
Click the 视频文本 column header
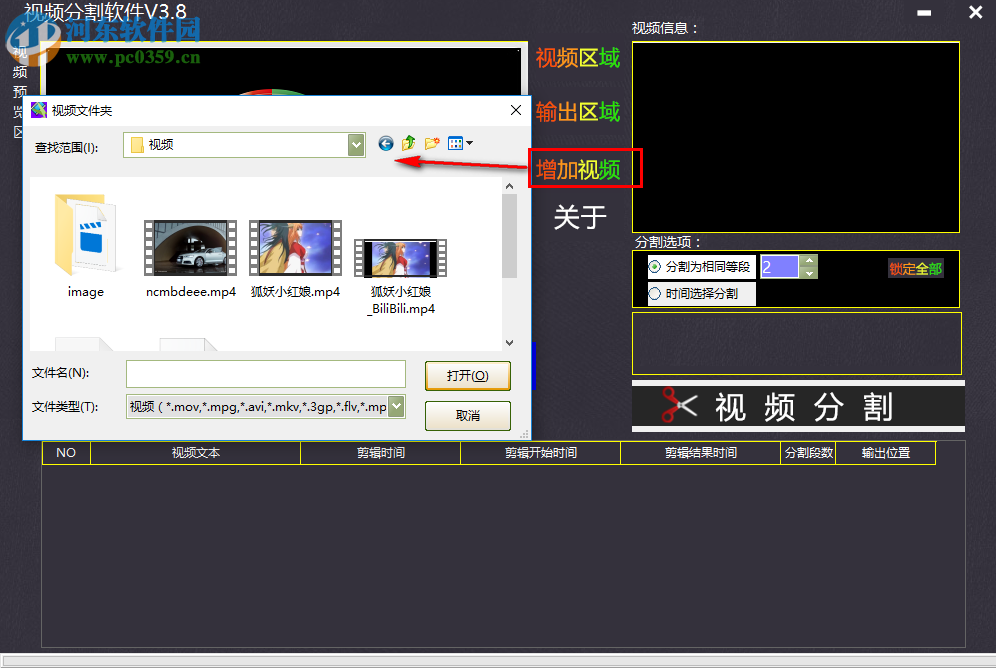click(196, 453)
